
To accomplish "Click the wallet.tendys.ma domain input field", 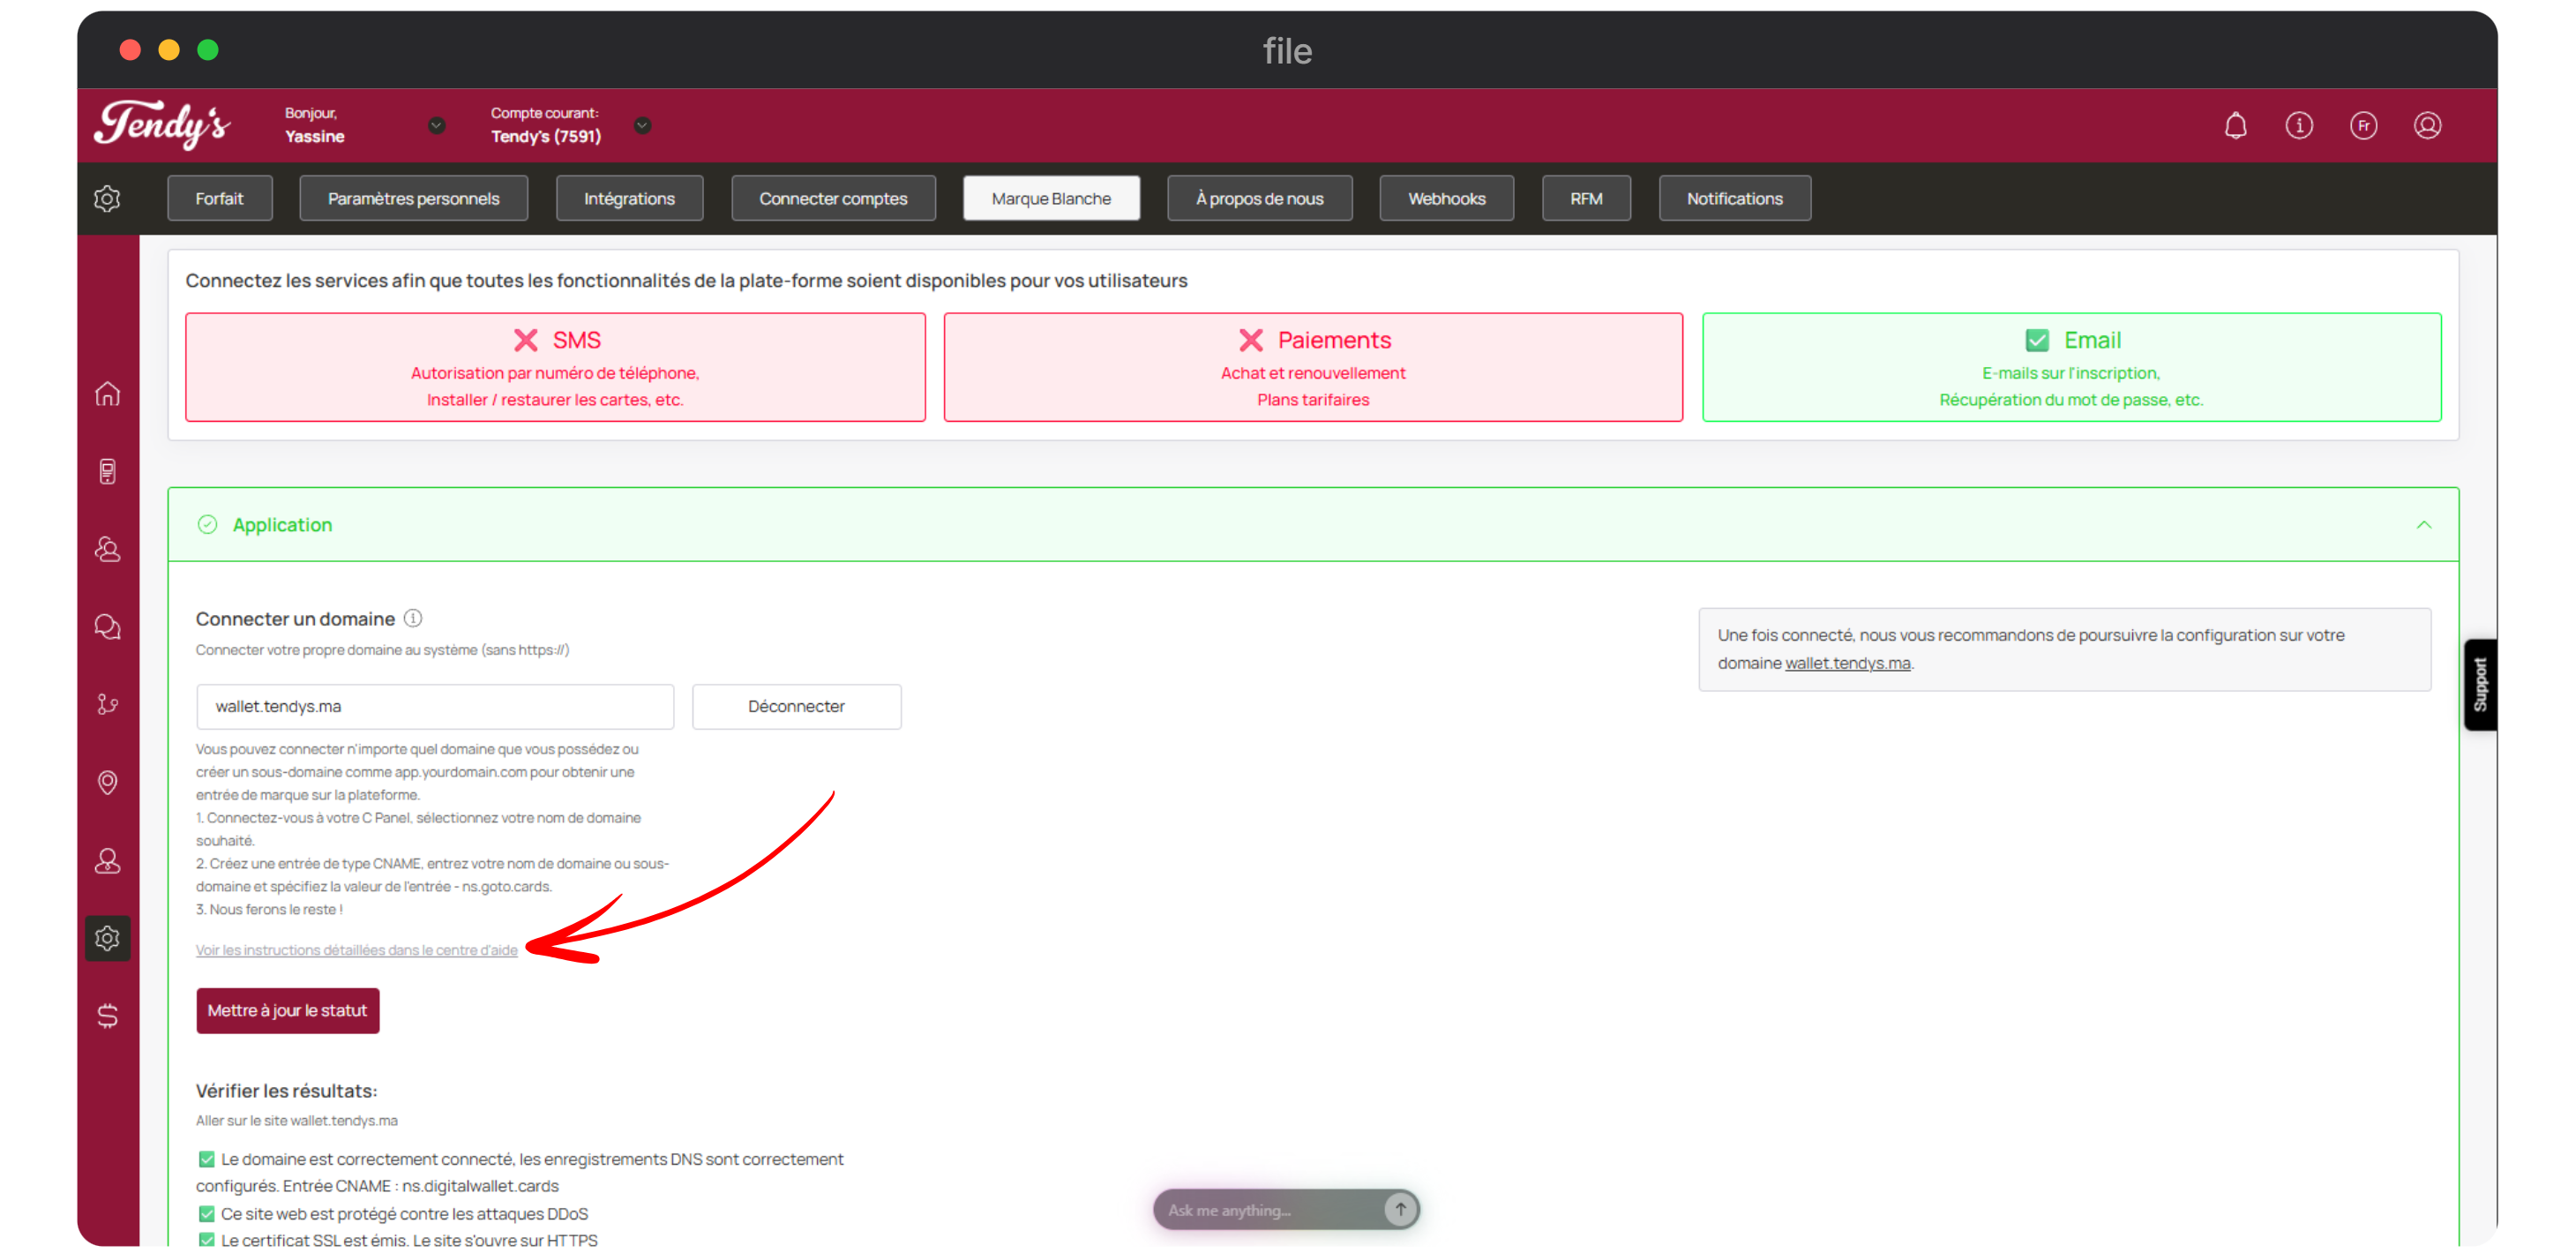I will pos(435,706).
